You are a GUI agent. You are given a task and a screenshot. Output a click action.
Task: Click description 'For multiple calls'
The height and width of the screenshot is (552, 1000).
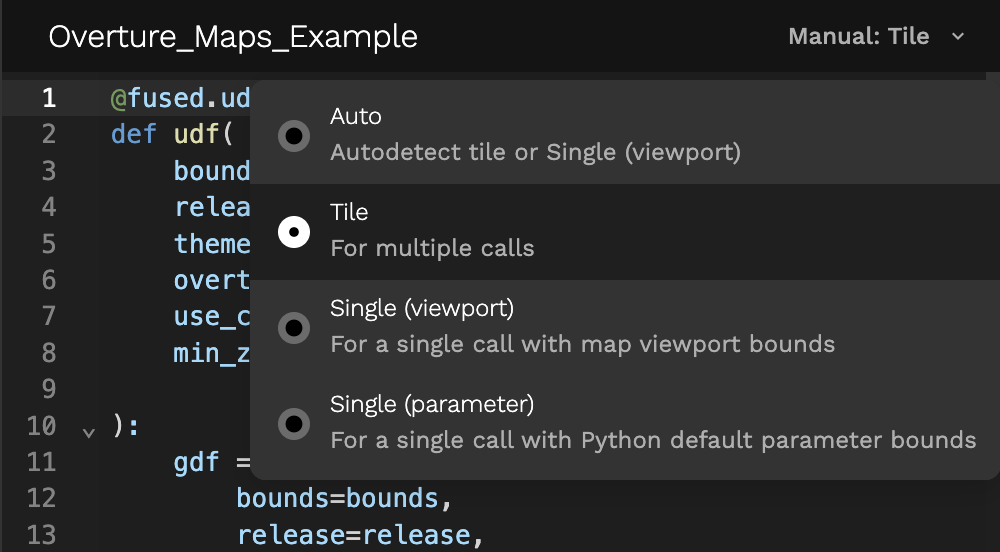pos(432,248)
